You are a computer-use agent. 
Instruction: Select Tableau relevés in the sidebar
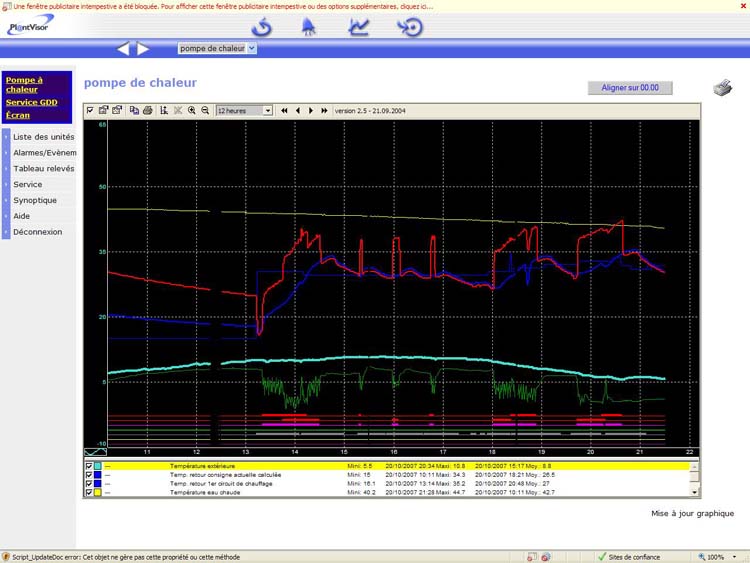tap(43, 168)
